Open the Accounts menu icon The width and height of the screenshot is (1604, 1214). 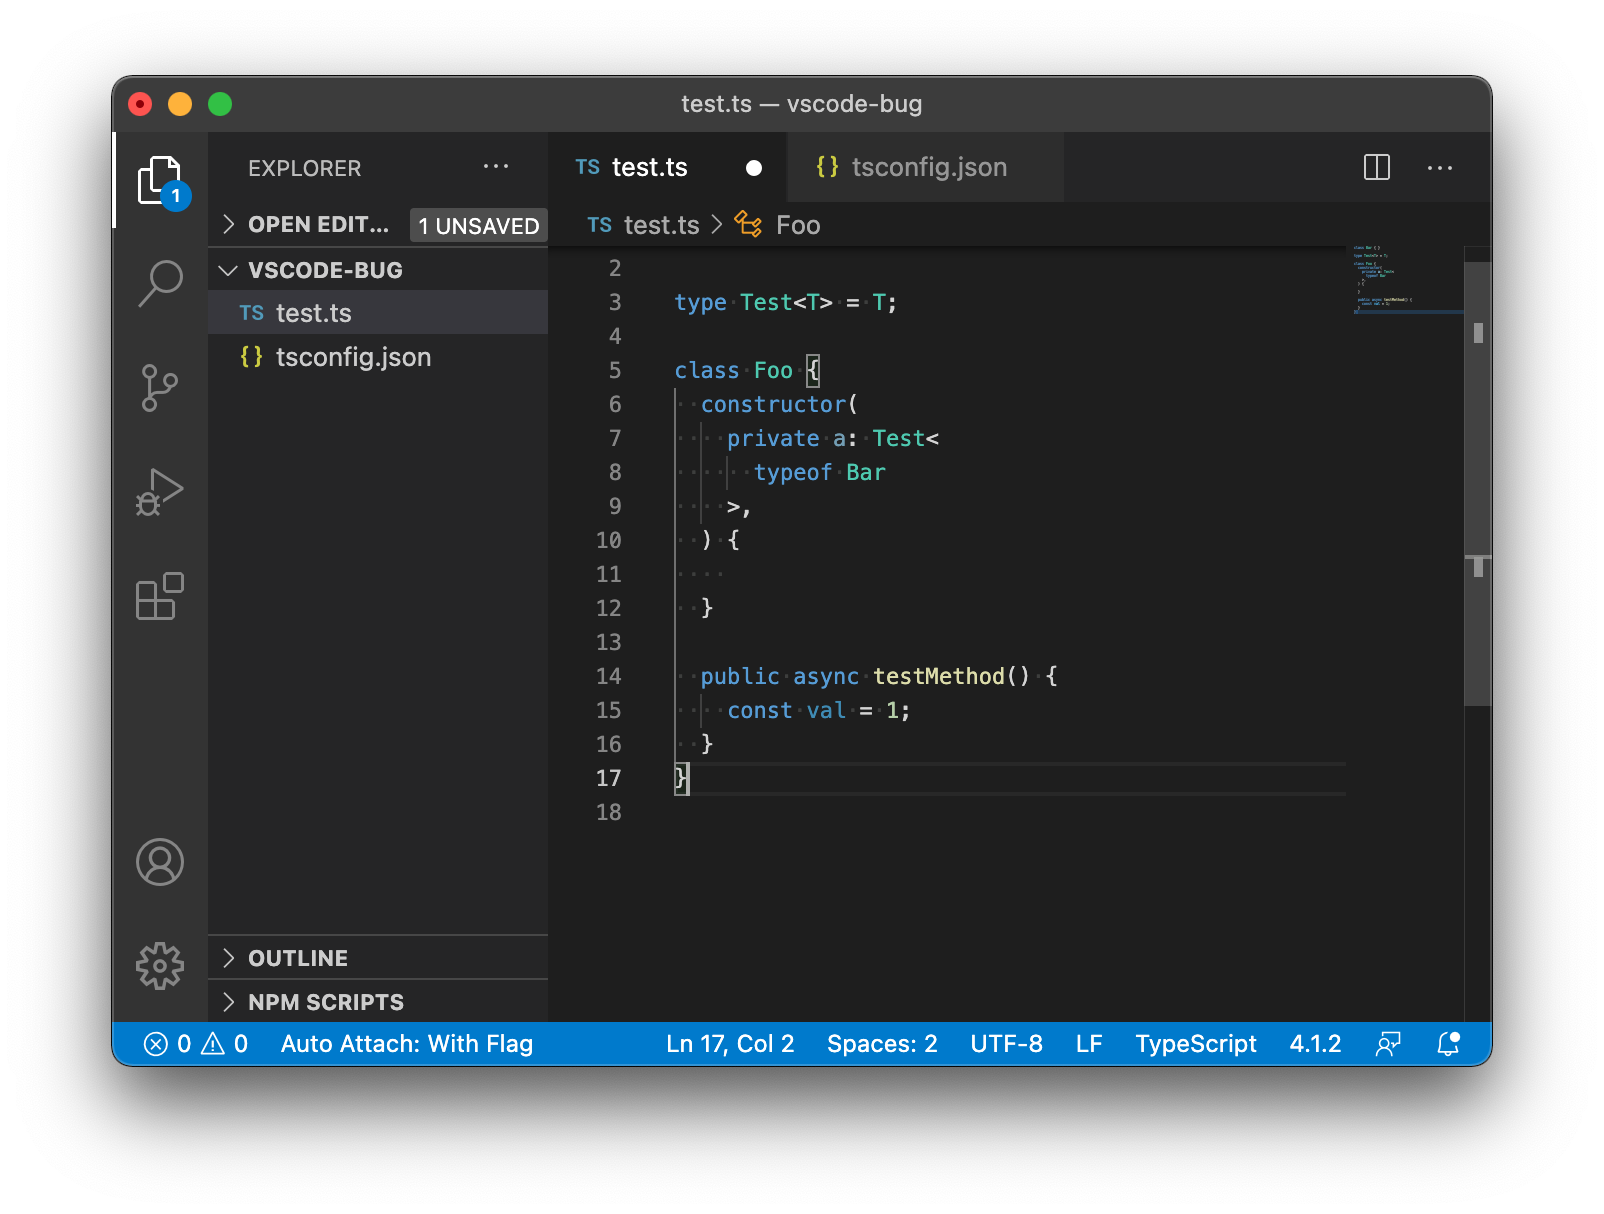(160, 862)
